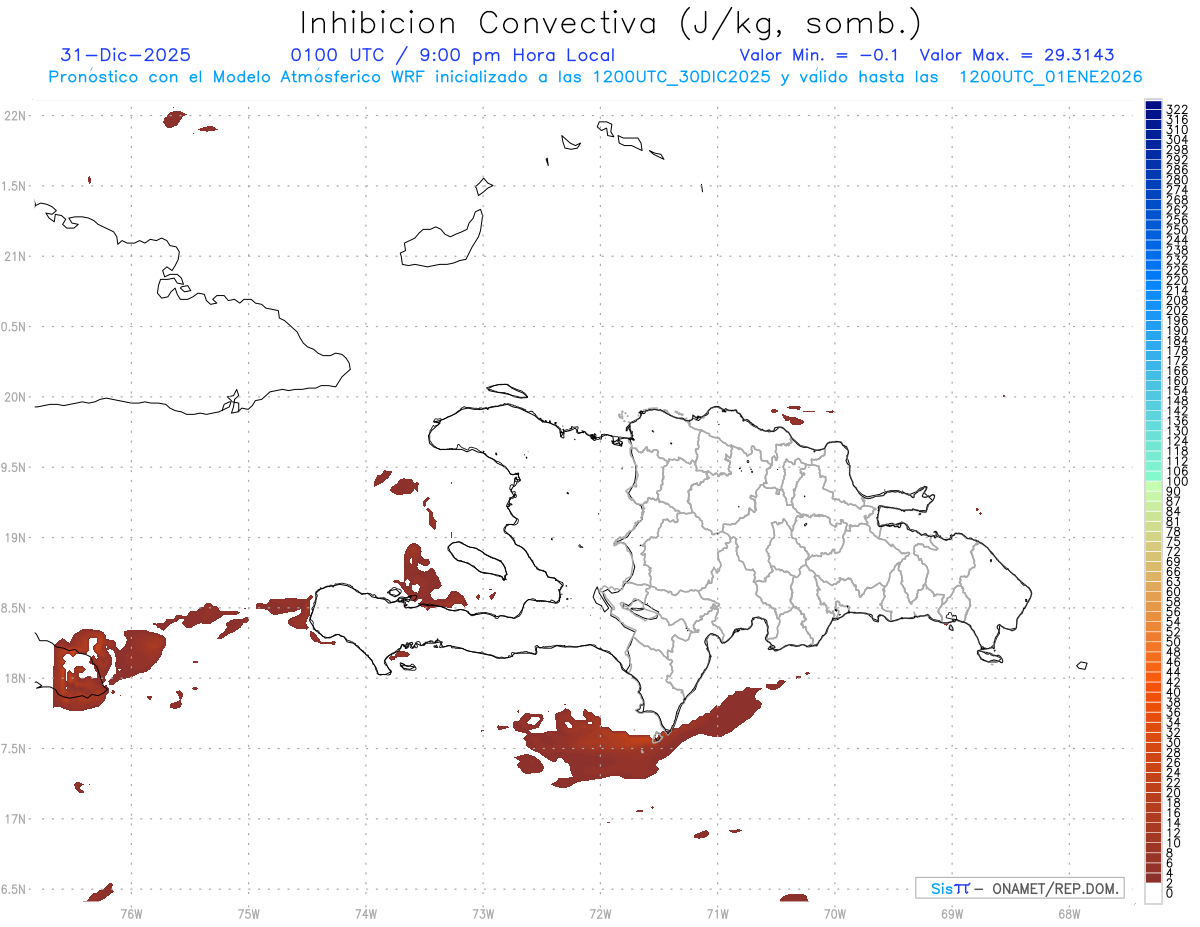Viewport: 1200px width, 927px height.
Task: Click the "17N" latitude label
Action: click(15, 819)
